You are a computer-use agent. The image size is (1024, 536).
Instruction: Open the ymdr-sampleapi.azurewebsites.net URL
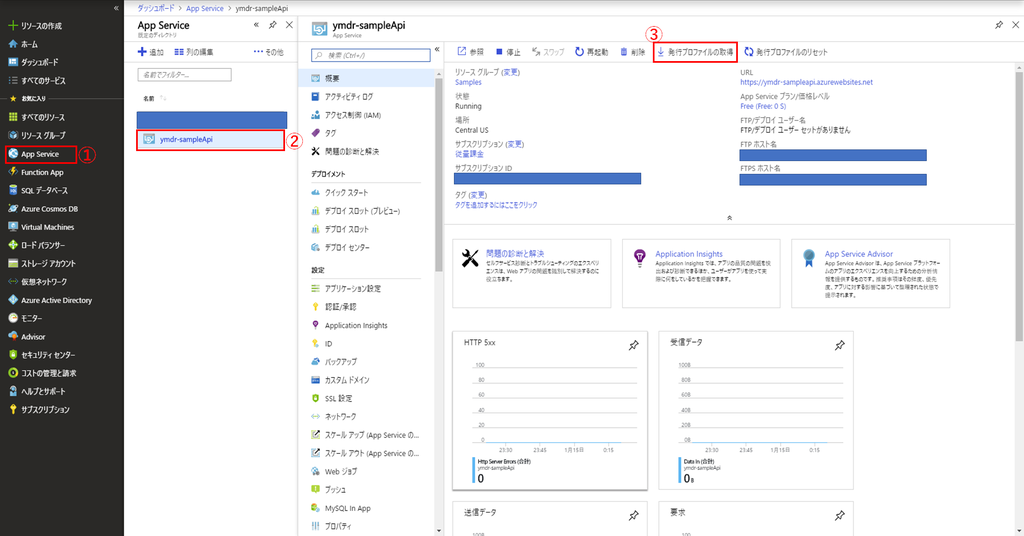pyautogui.click(x=807, y=82)
